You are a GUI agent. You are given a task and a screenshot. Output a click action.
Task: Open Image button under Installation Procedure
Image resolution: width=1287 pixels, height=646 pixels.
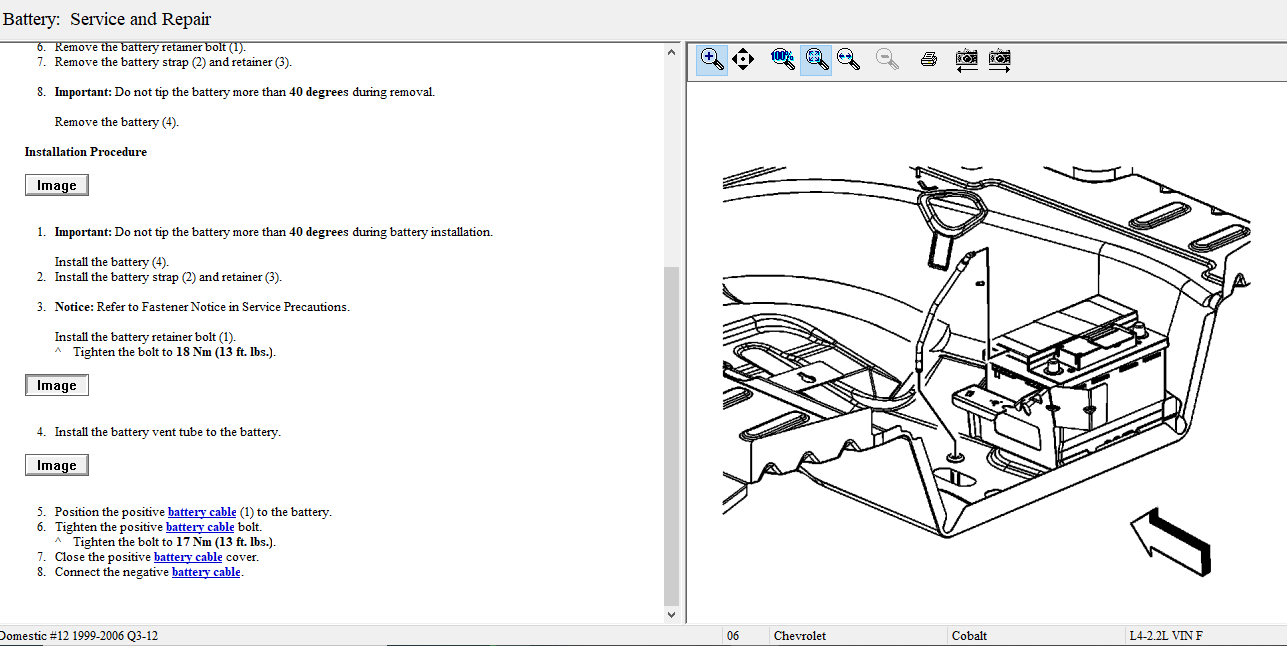[57, 185]
